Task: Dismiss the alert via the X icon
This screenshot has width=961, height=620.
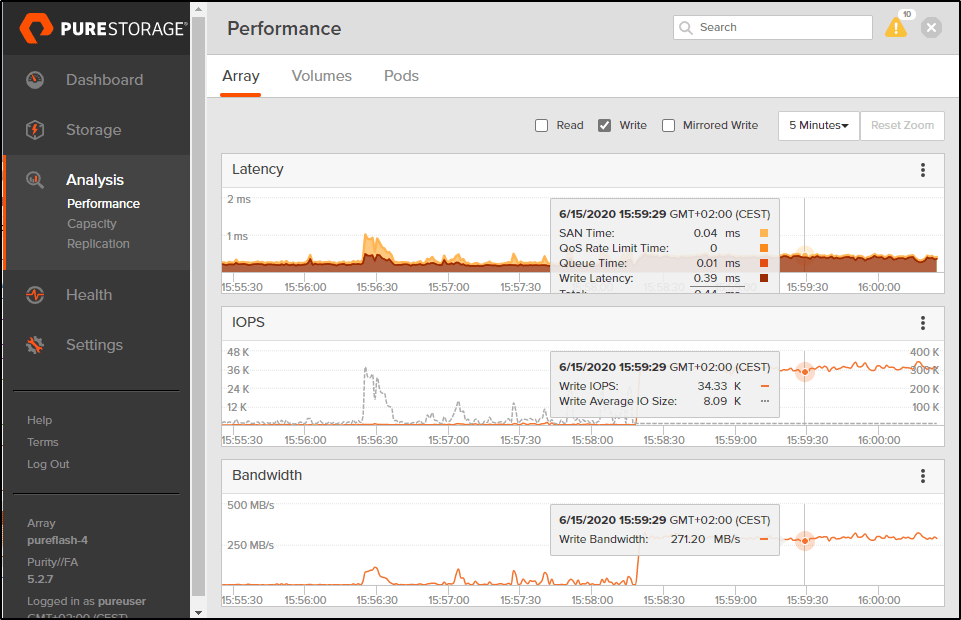Action: click(x=931, y=27)
